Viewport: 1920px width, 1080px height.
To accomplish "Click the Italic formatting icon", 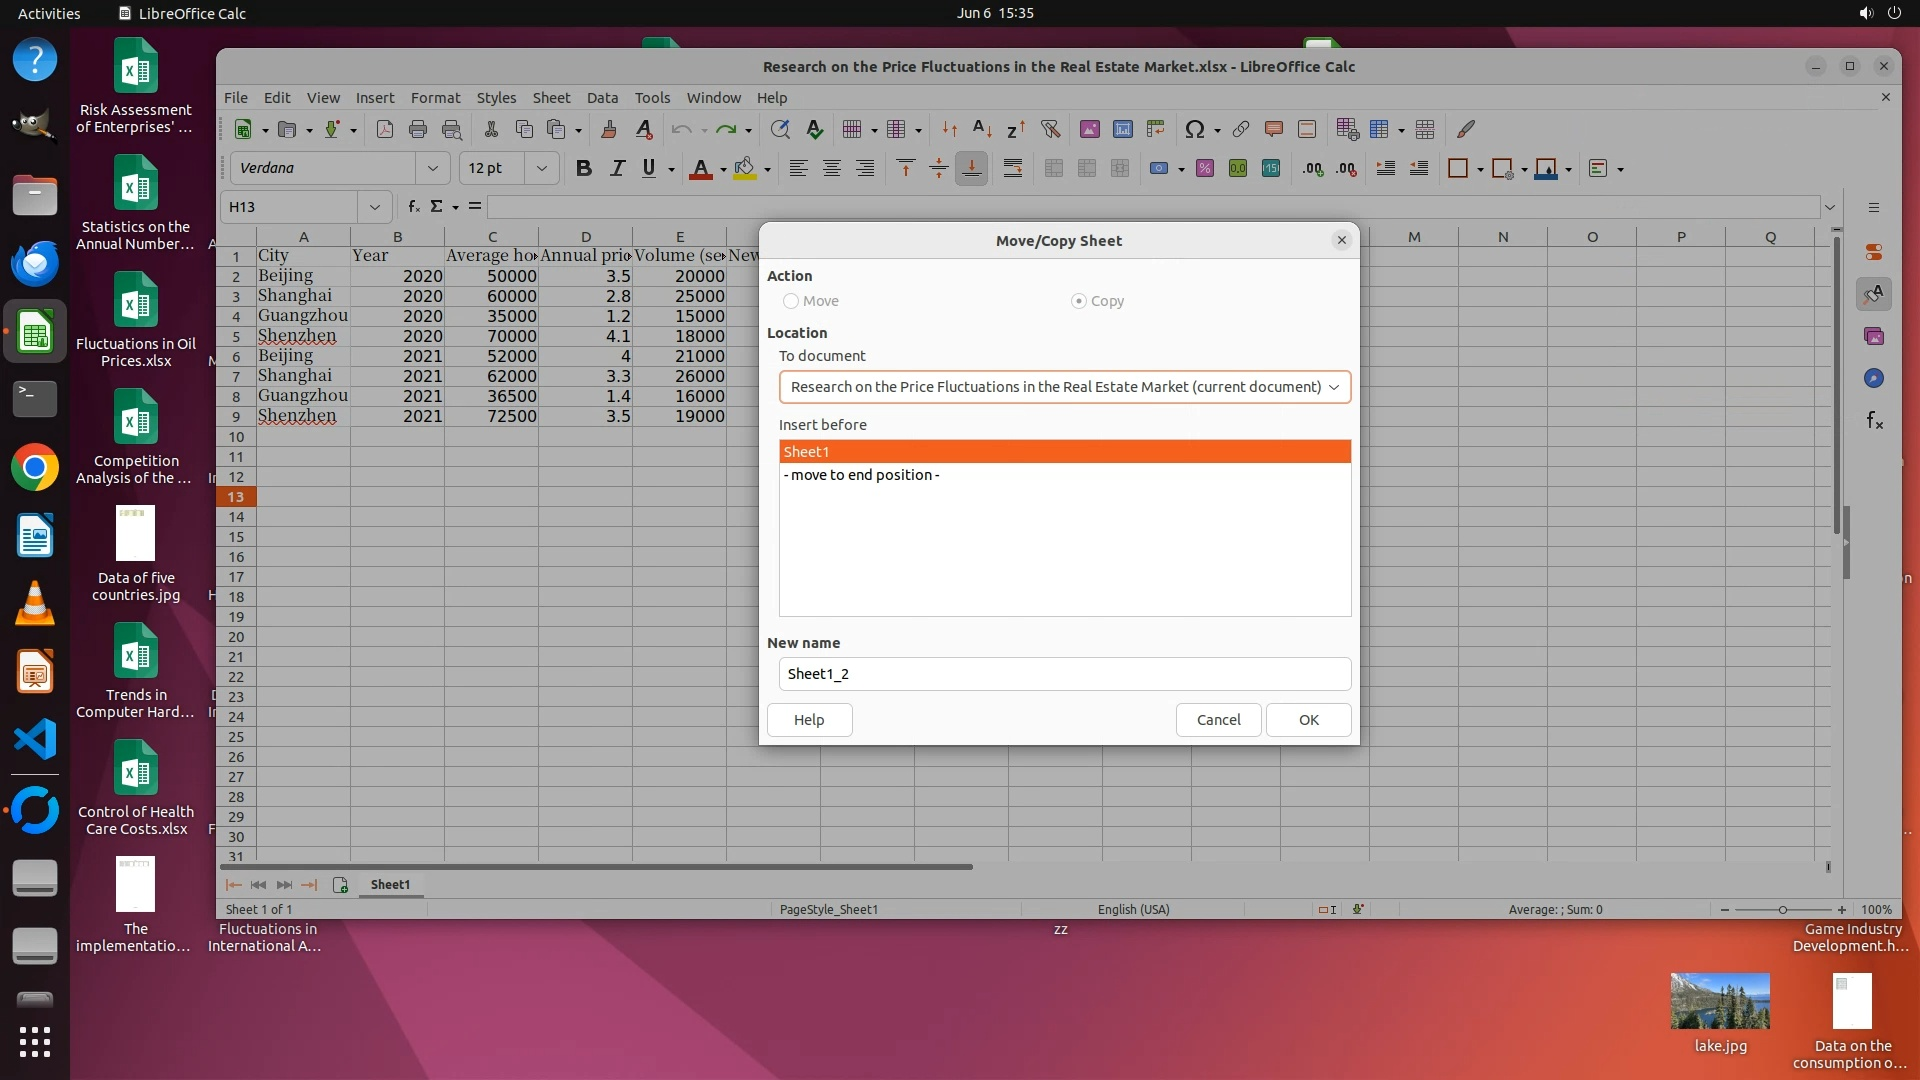I will 617,168.
